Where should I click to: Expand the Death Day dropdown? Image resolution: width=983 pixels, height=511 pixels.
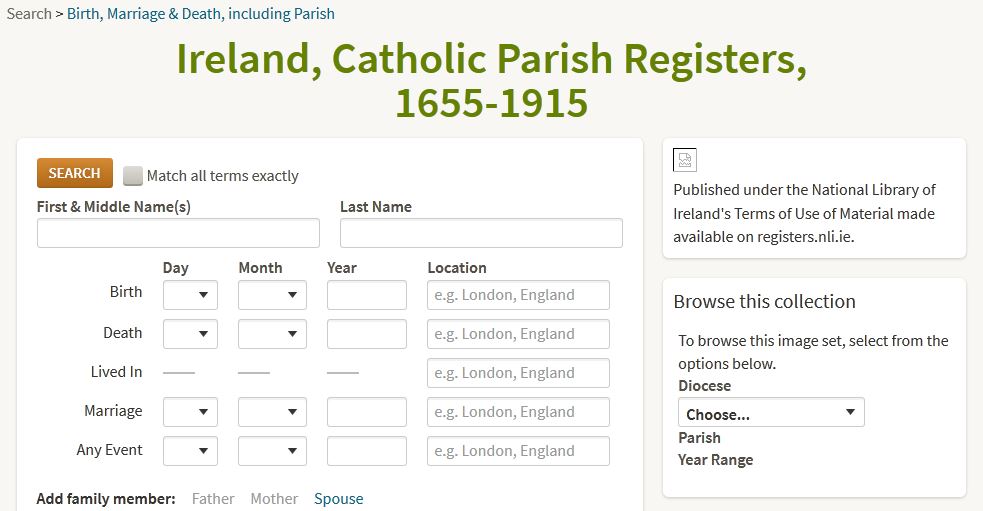pos(190,334)
